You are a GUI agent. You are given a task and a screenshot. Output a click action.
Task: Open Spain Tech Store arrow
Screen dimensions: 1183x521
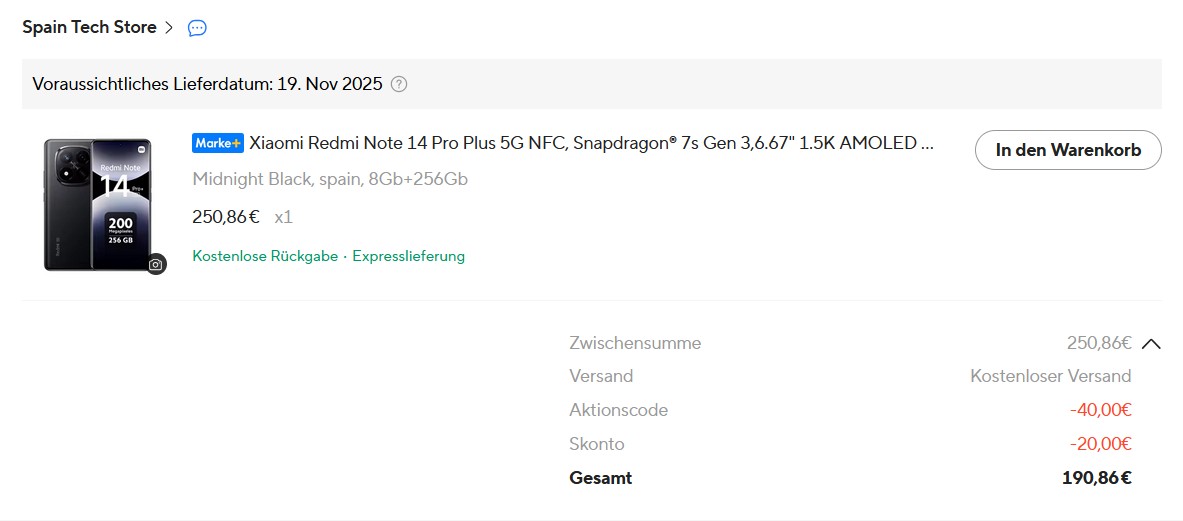[168, 28]
